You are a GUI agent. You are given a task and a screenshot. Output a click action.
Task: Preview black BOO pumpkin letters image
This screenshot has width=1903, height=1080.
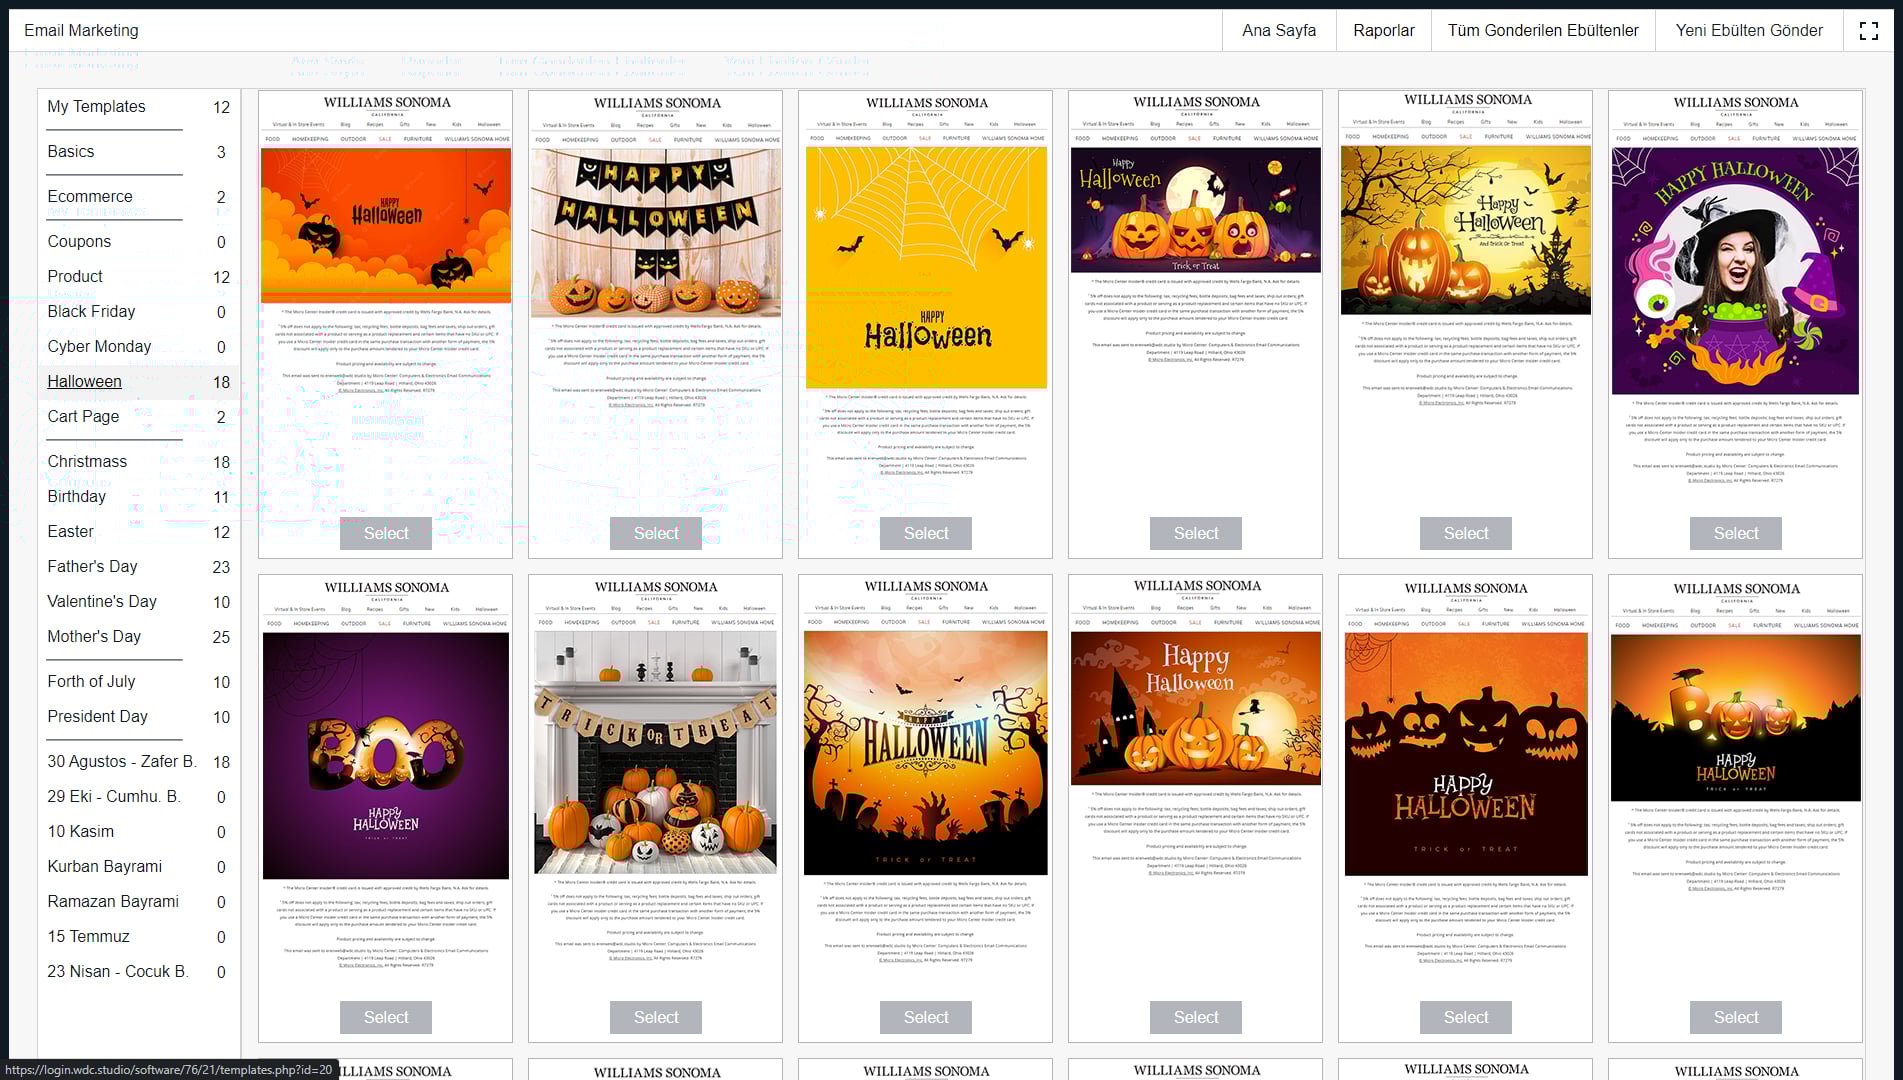1736,718
